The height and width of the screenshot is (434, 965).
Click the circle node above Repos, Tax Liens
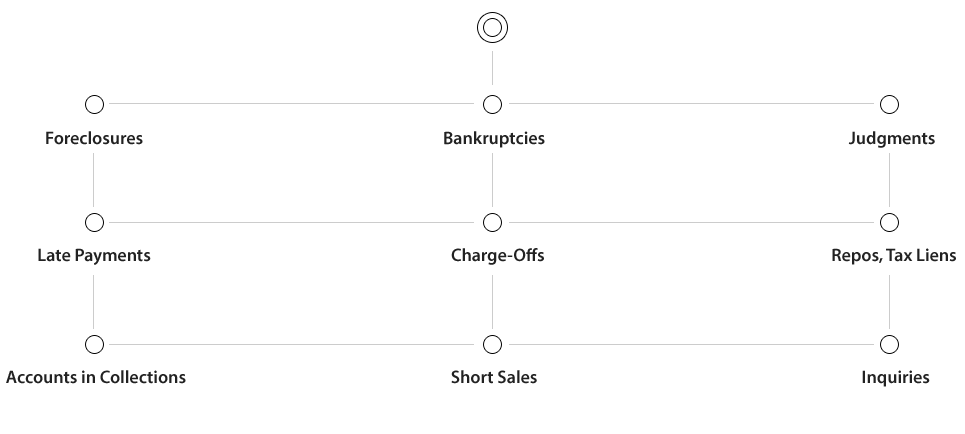889,222
